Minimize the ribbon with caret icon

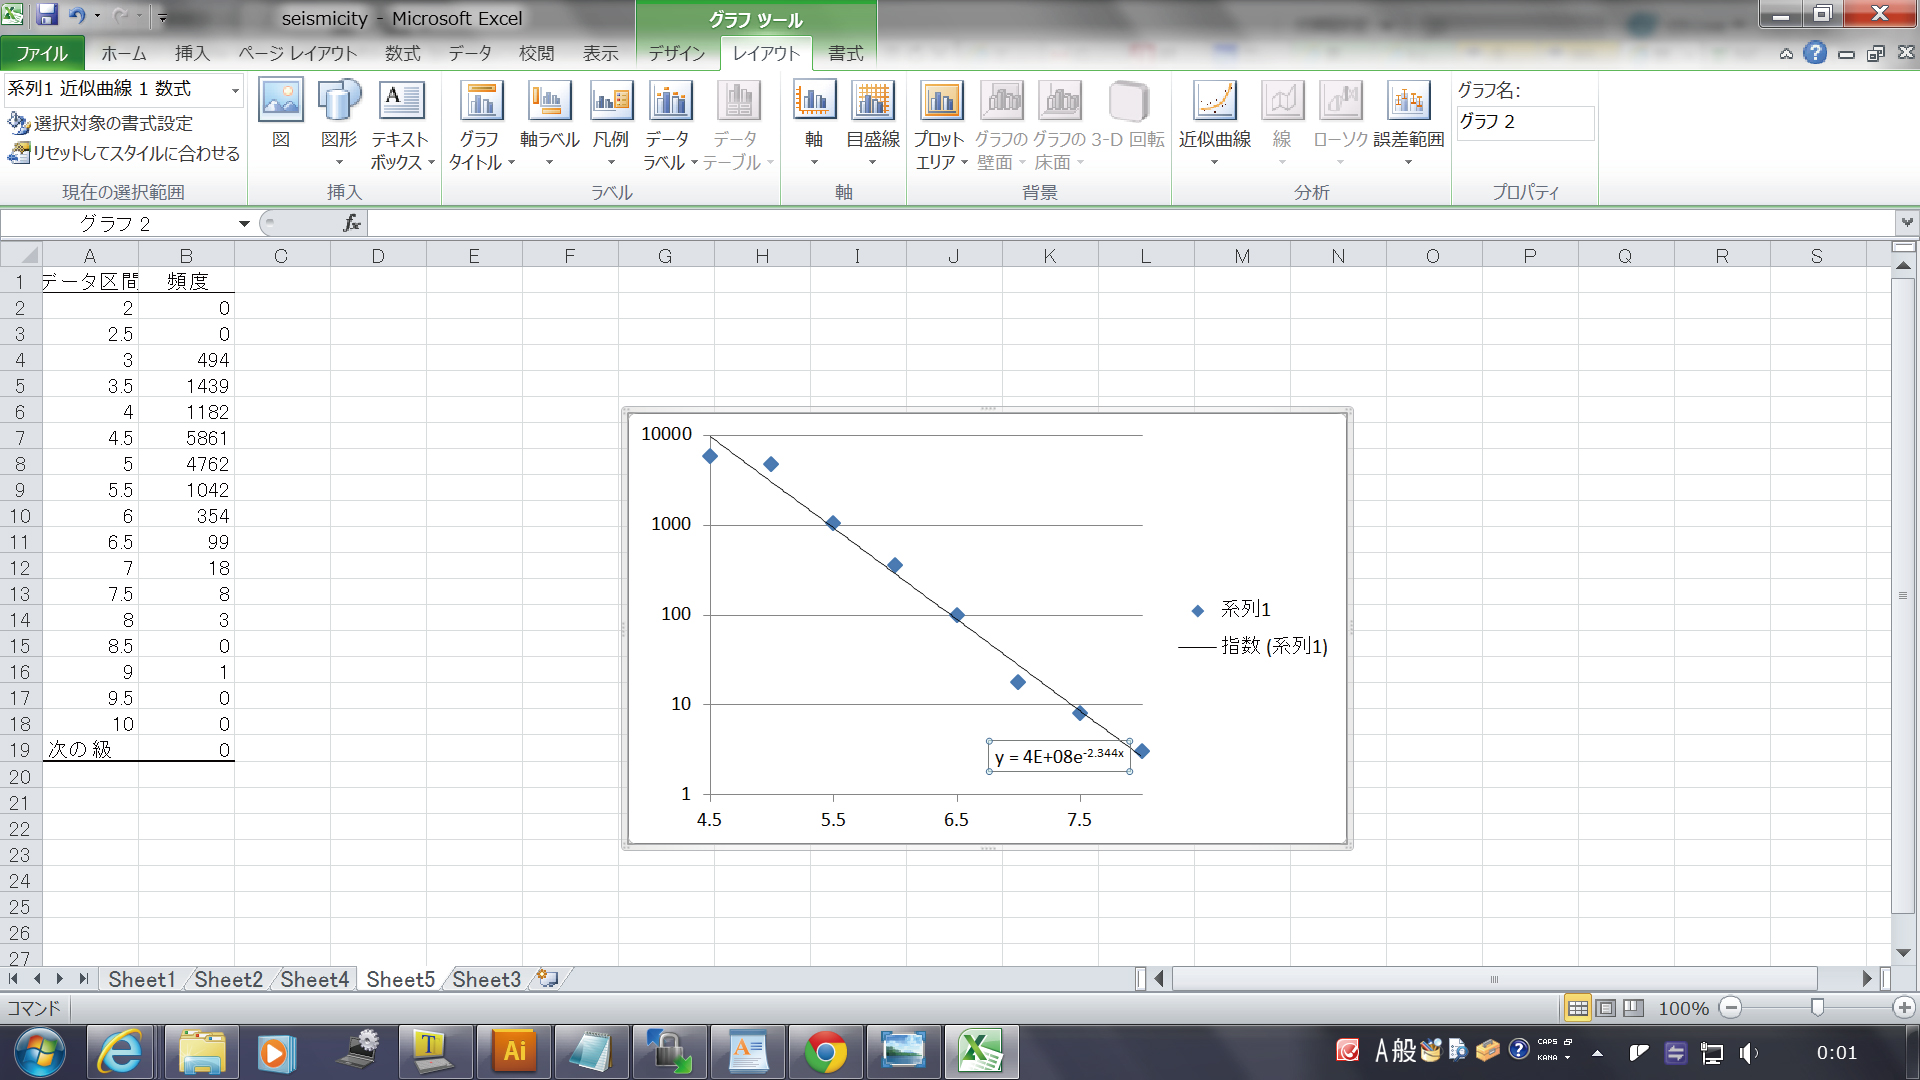coord(1786,54)
